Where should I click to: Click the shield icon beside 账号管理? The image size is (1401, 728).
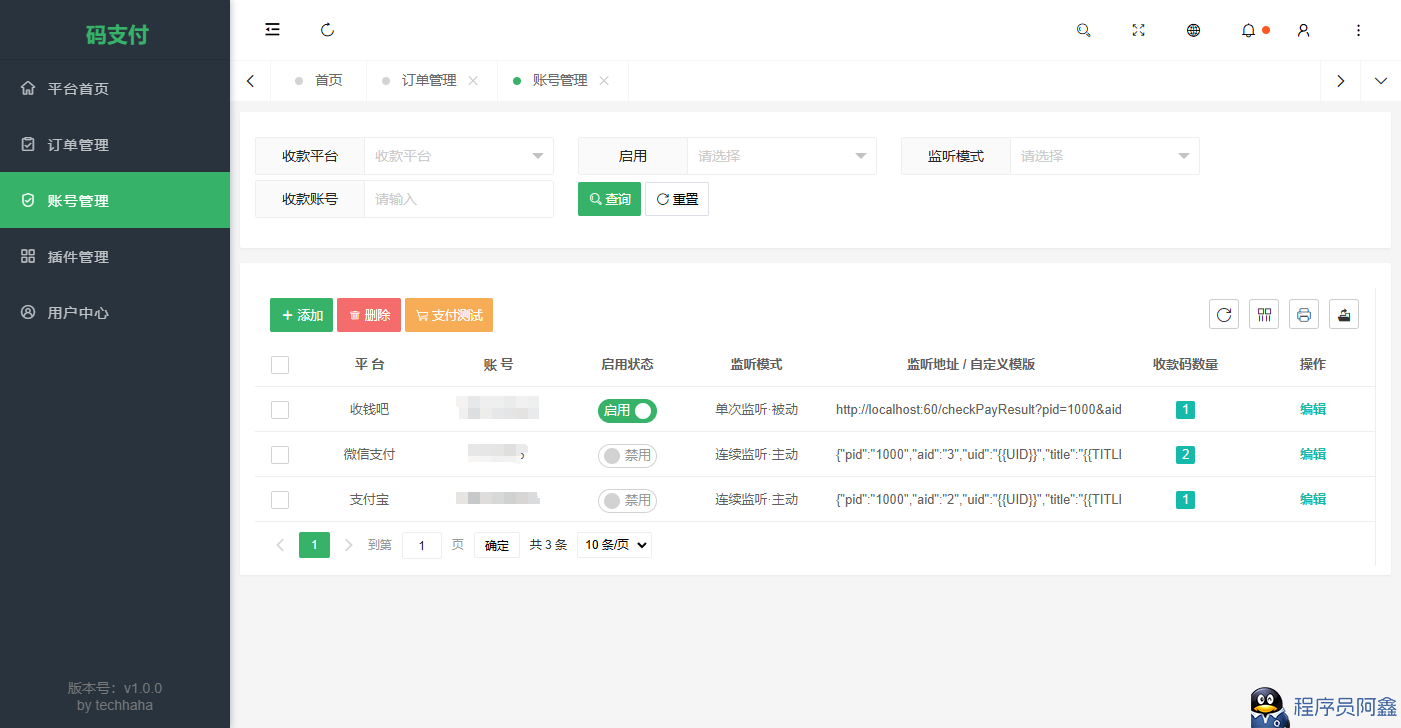click(28, 200)
